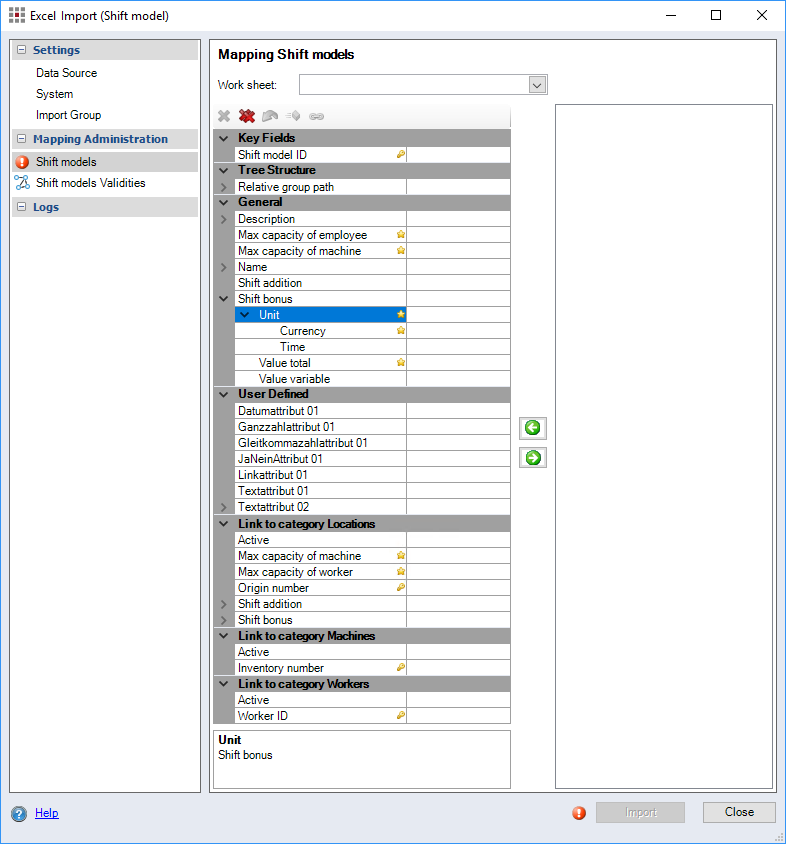The image size is (786, 844).
Task: Collapse the Settings section in sidebar
Action: point(21,50)
